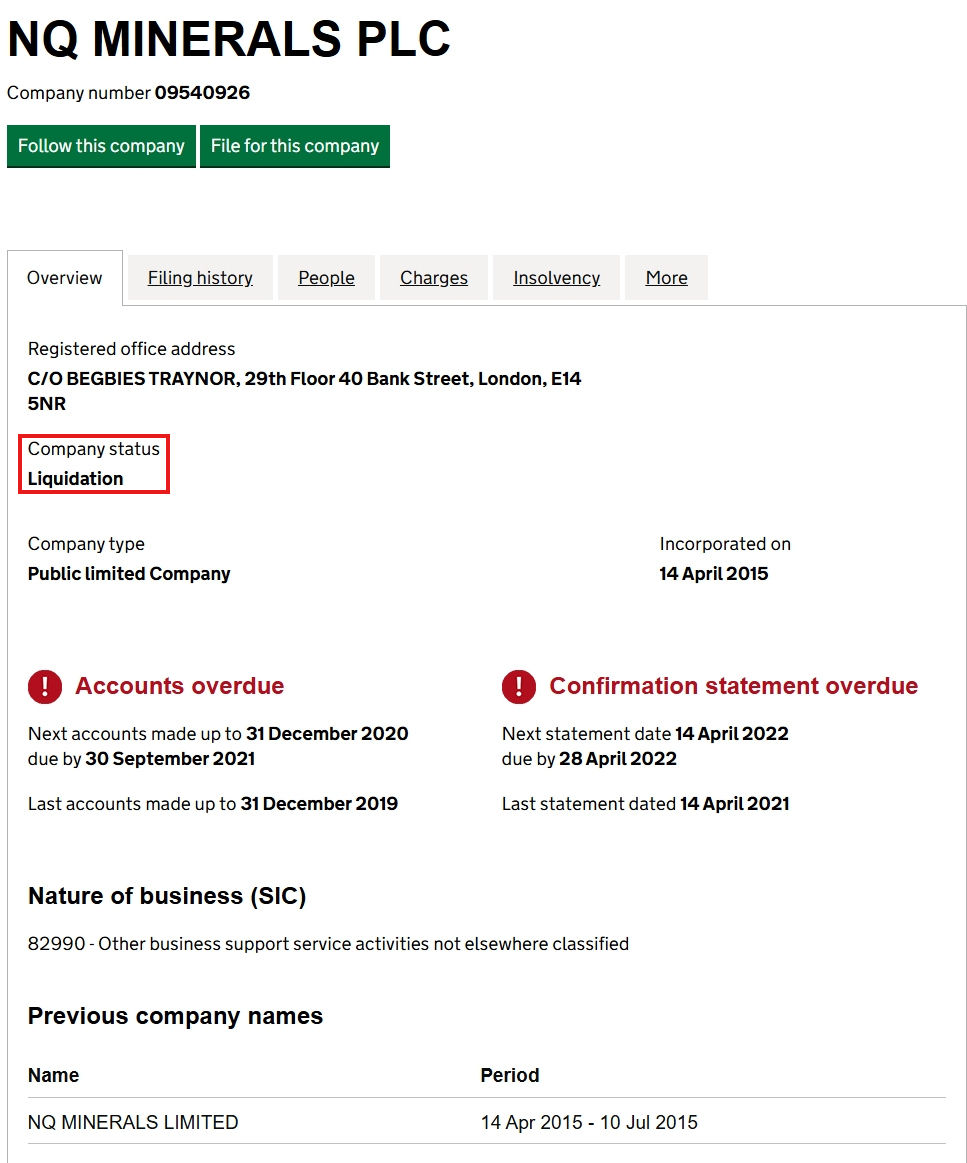Click the Accounts overdue heading
The height and width of the screenshot is (1163, 967).
[x=179, y=686]
